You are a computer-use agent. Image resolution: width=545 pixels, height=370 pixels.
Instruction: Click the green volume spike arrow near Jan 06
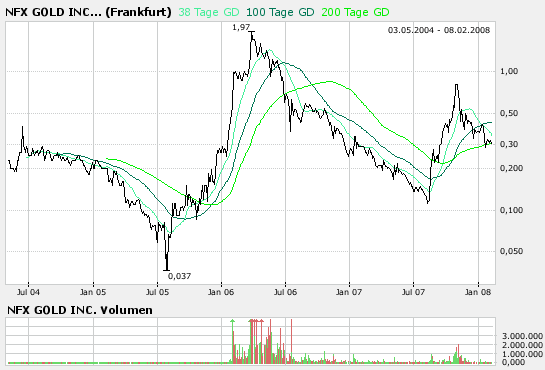233,321
